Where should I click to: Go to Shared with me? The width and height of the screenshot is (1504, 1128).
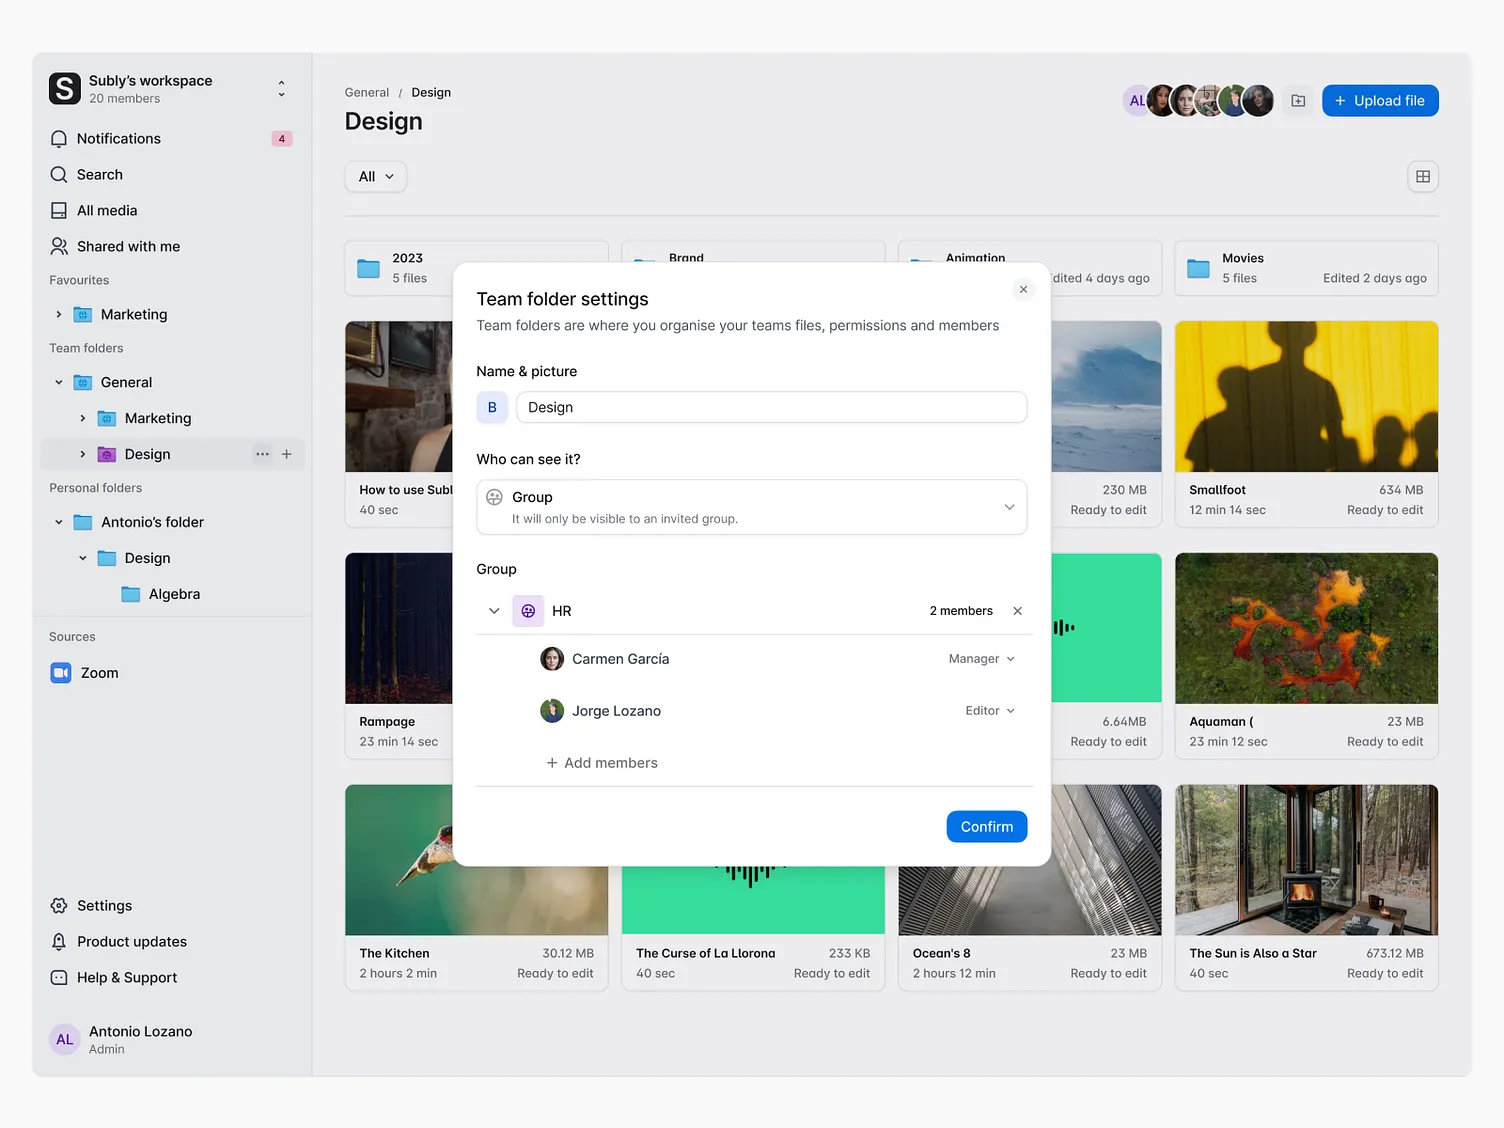[x=128, y=247]
